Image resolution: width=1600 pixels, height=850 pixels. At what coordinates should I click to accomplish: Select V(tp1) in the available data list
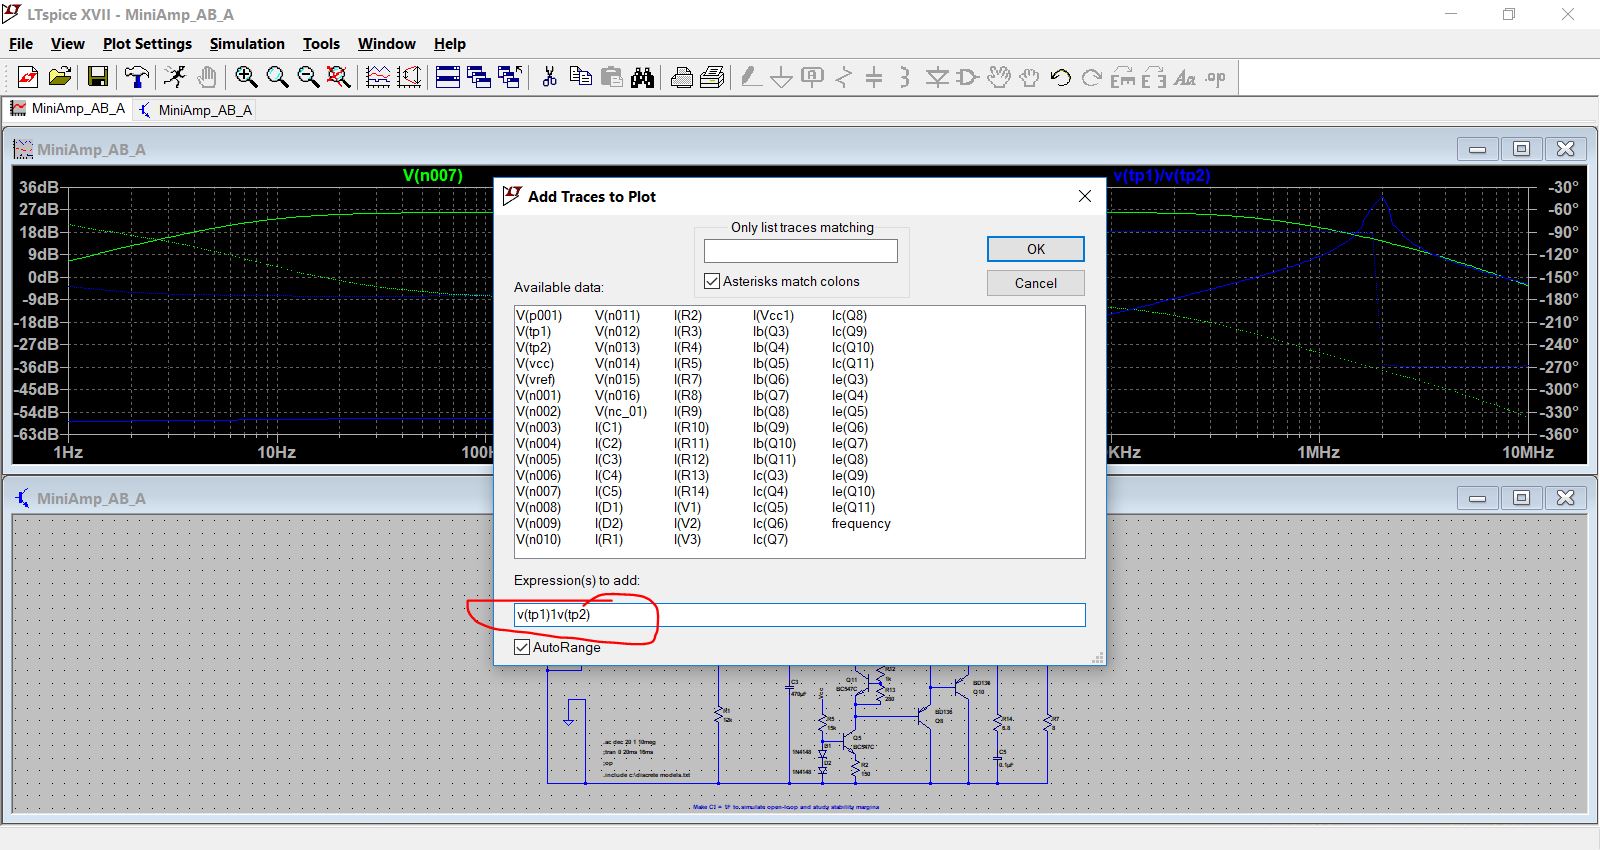tap(534, 331)
